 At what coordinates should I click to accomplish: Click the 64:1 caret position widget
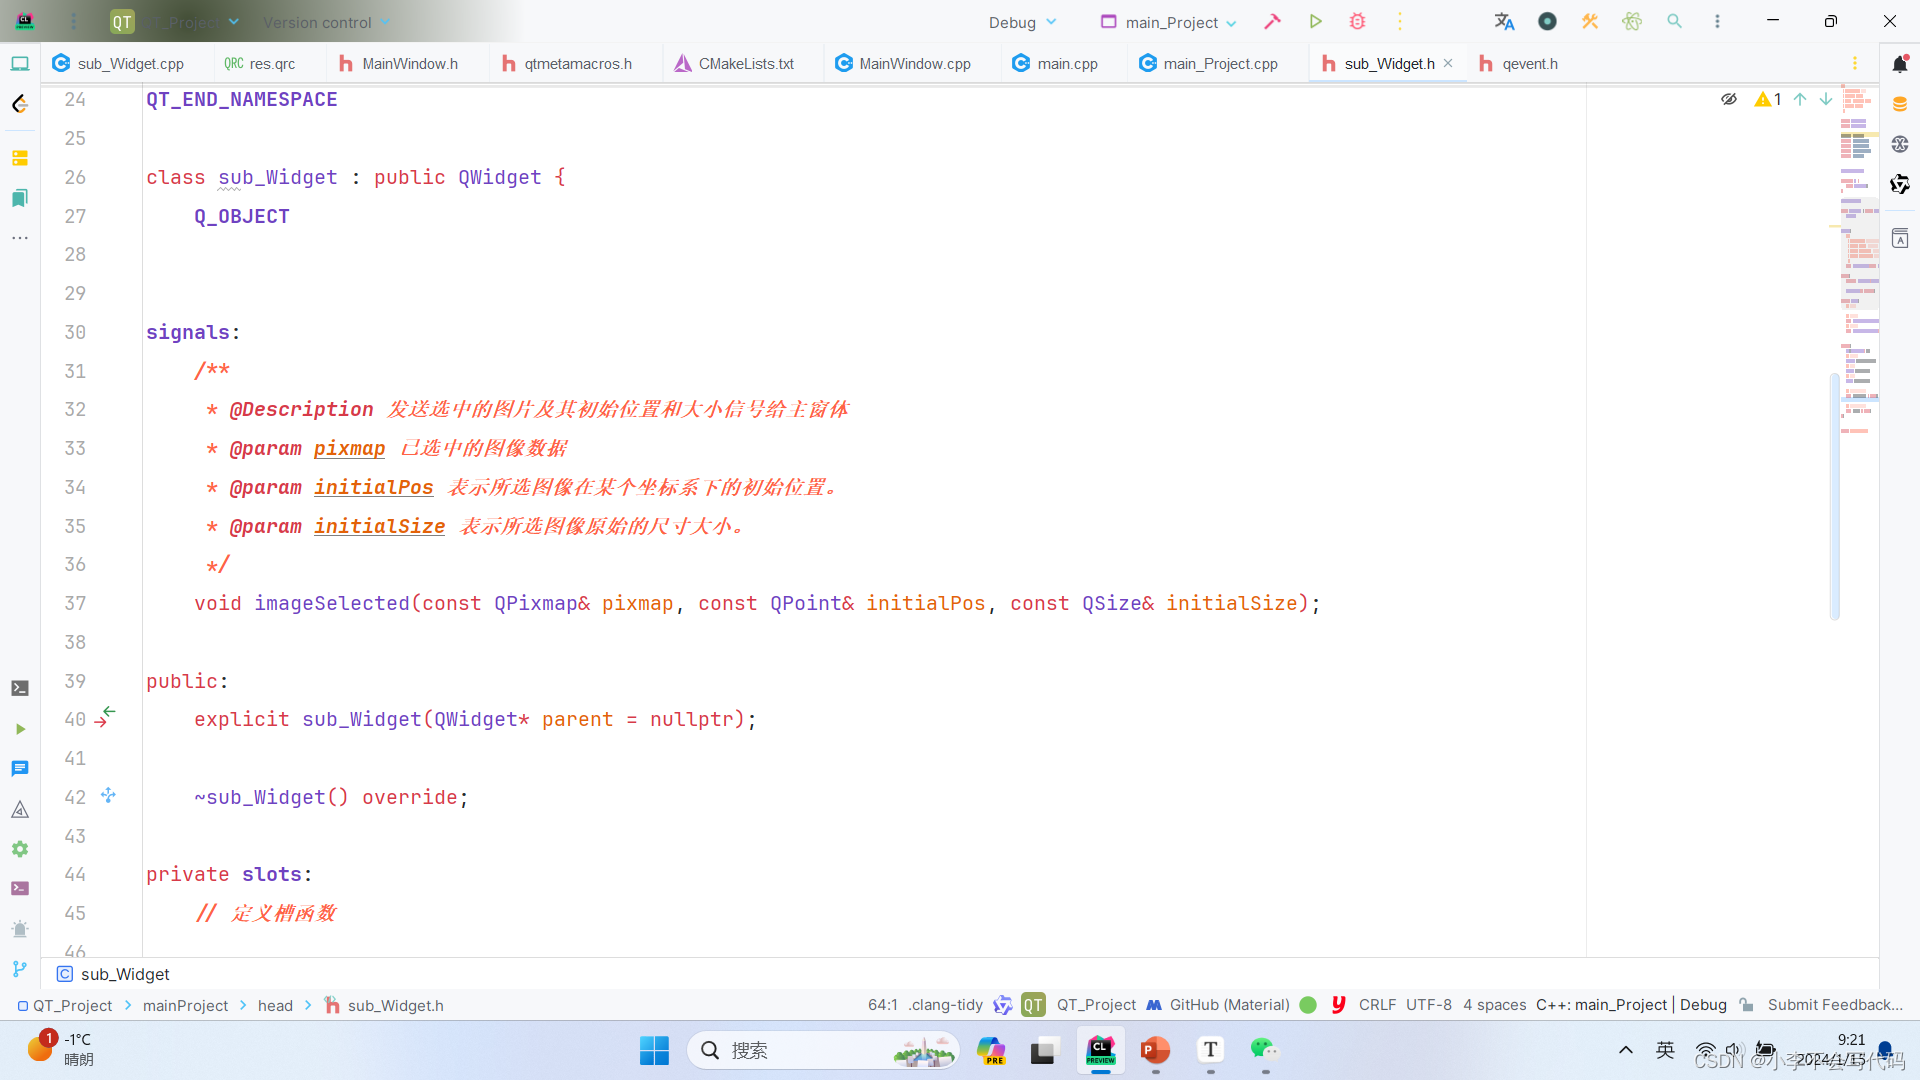point(882,1005)
